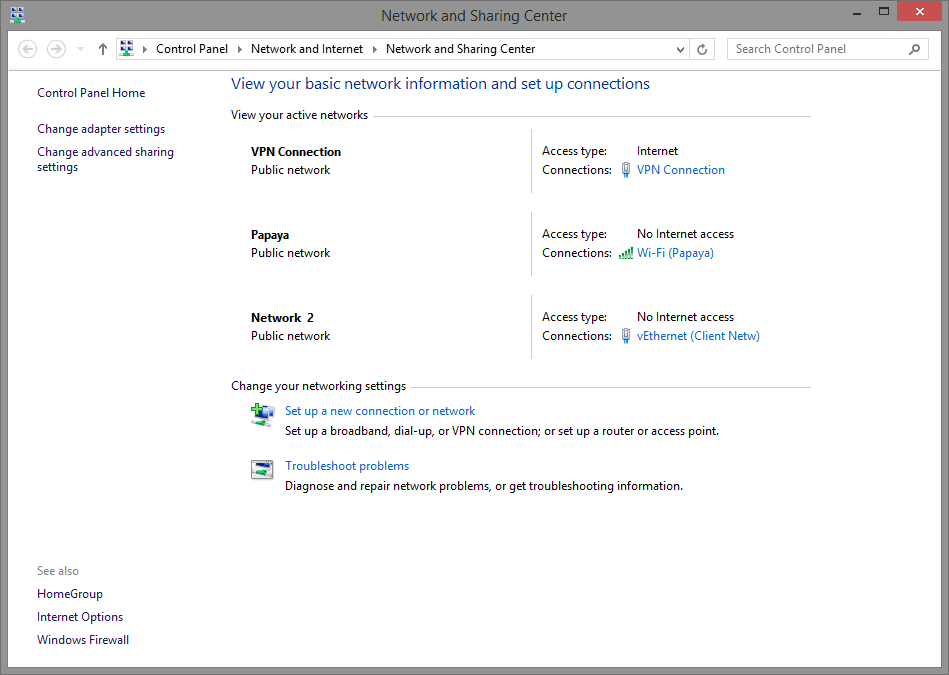
Task: Click the address bar network icon
Action: click(x=126, y=48)
